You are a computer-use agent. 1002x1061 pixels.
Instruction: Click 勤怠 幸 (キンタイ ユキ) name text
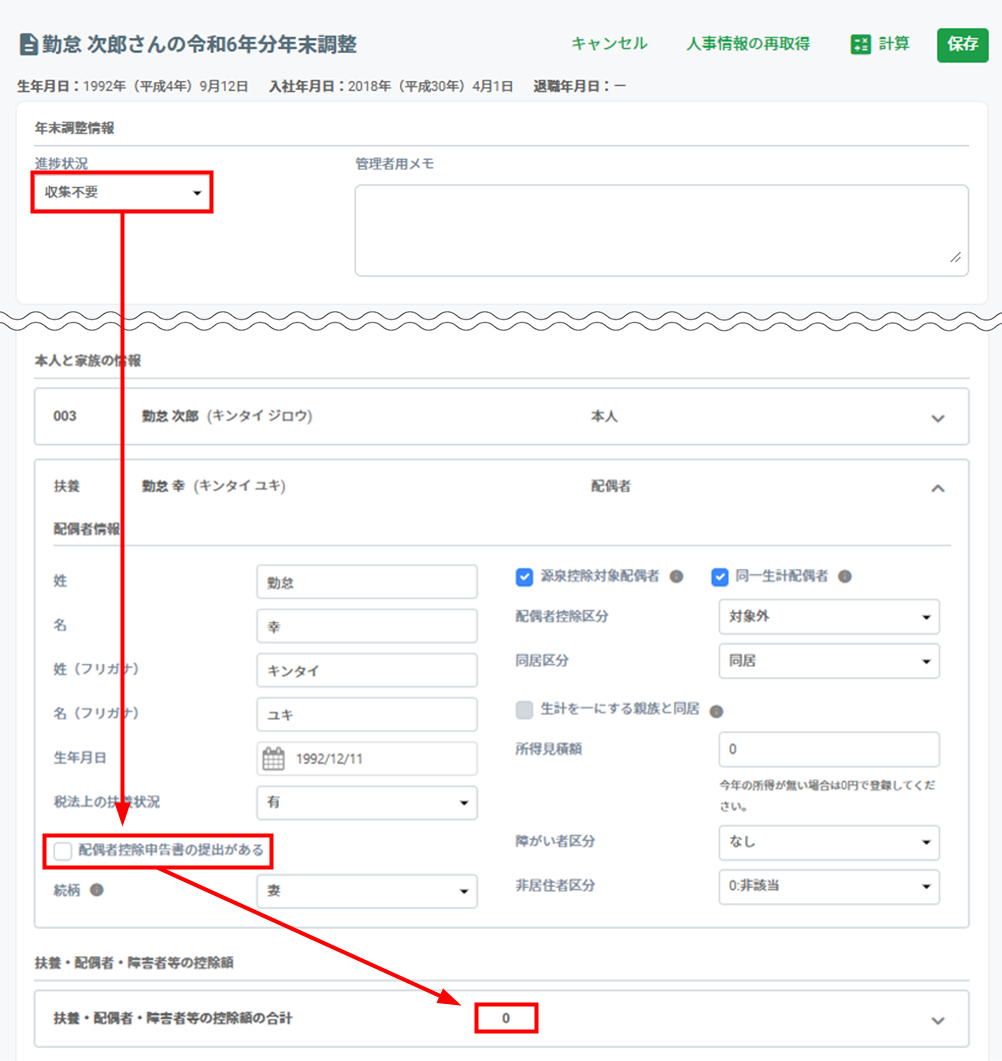(214, 486)
